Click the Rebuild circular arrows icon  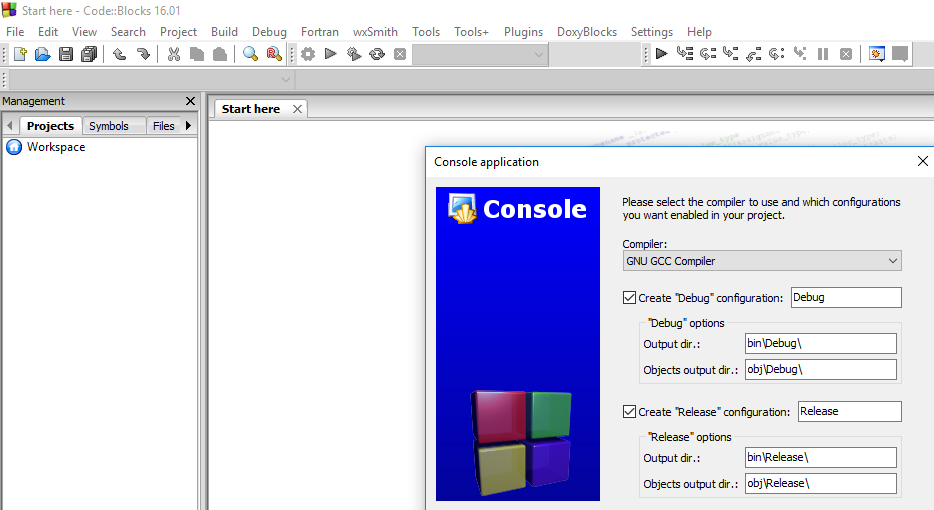coord(377,54)
